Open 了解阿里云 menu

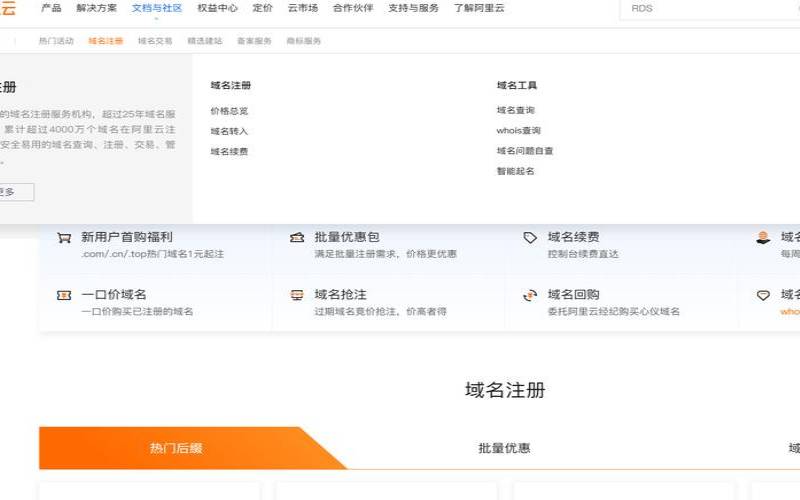point(479,8)
